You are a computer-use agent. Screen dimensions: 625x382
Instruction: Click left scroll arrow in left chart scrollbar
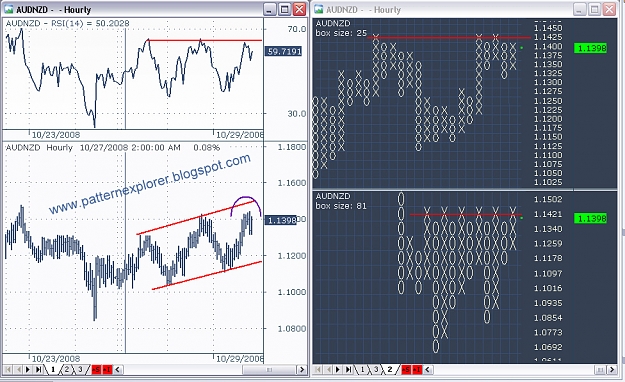(x=118, y=370)
